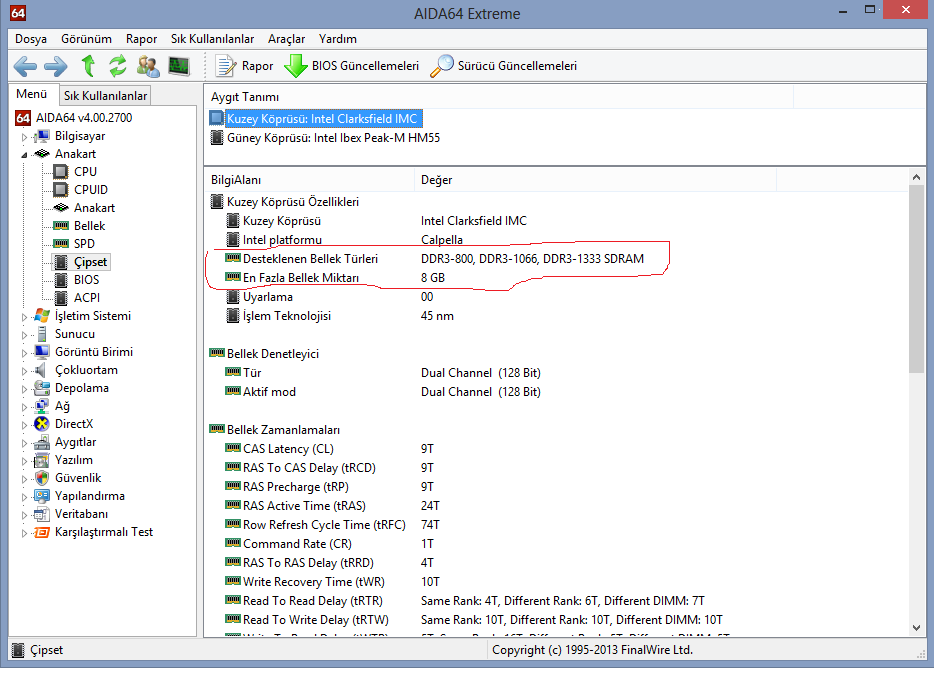This screenshot has width=934, height=687.
Task: Go forward with the blue right arrow
Action: coord(56,66)
